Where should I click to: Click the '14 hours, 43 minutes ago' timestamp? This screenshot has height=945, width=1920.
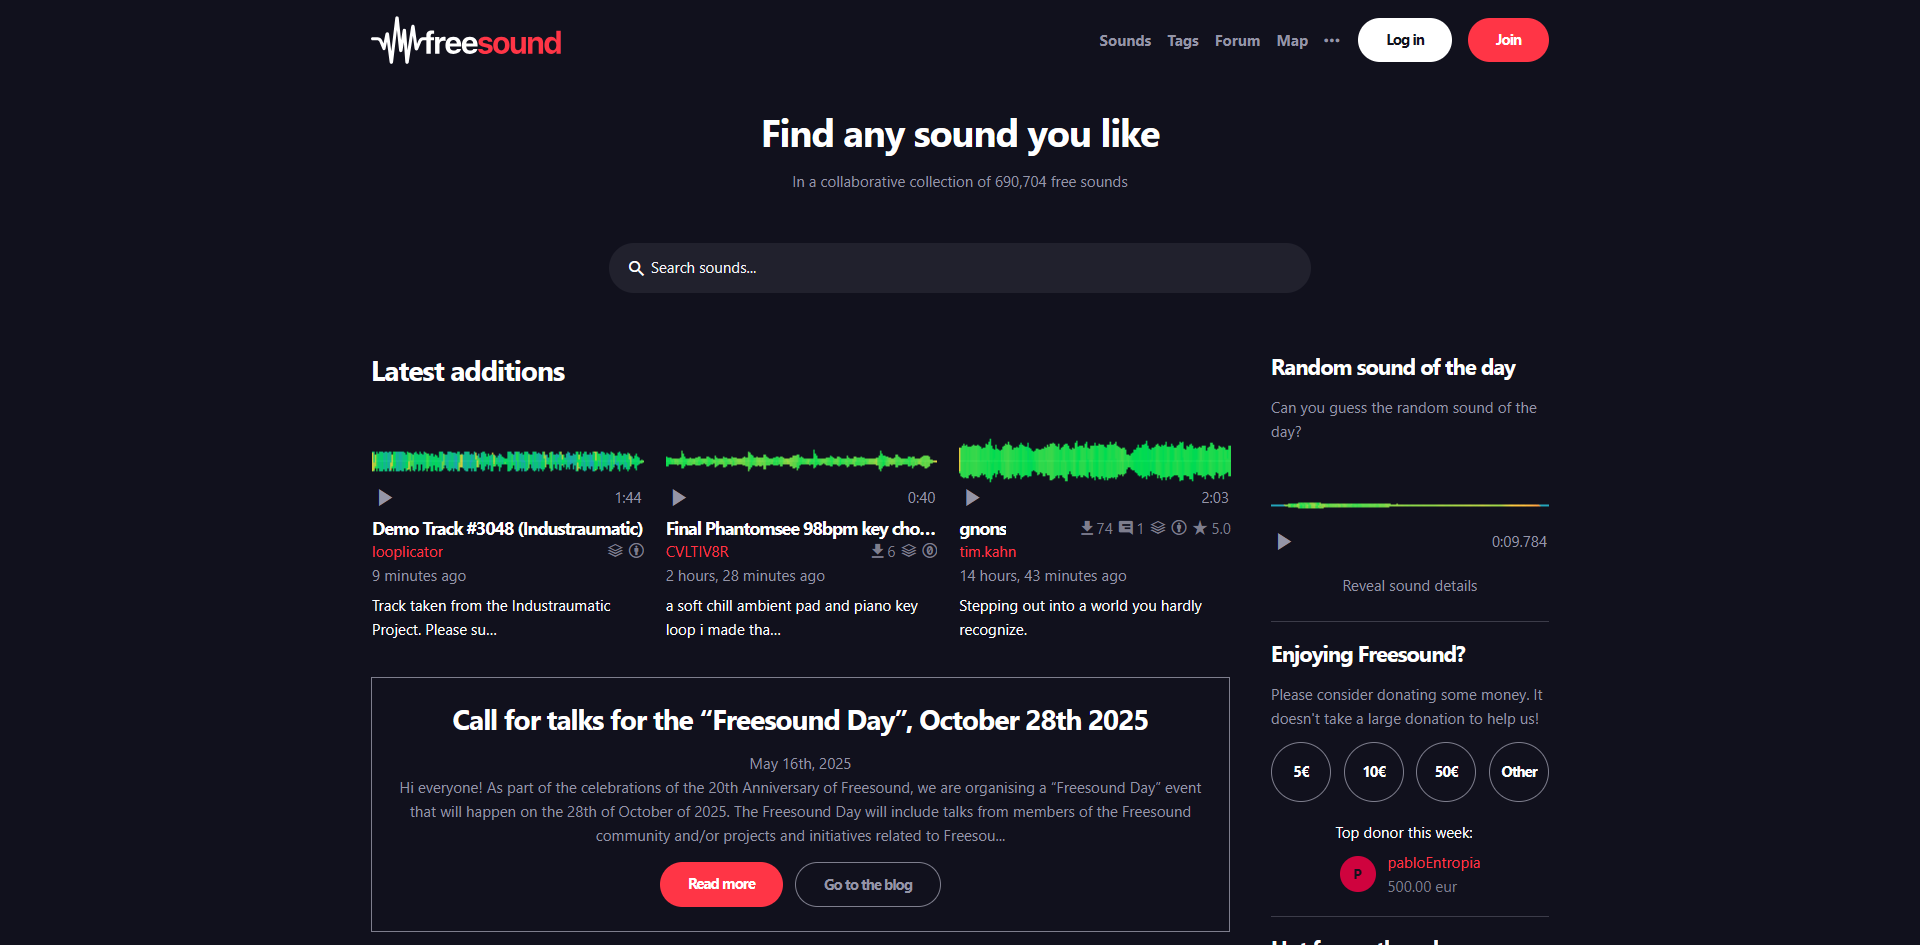[x=1043, y=576]
